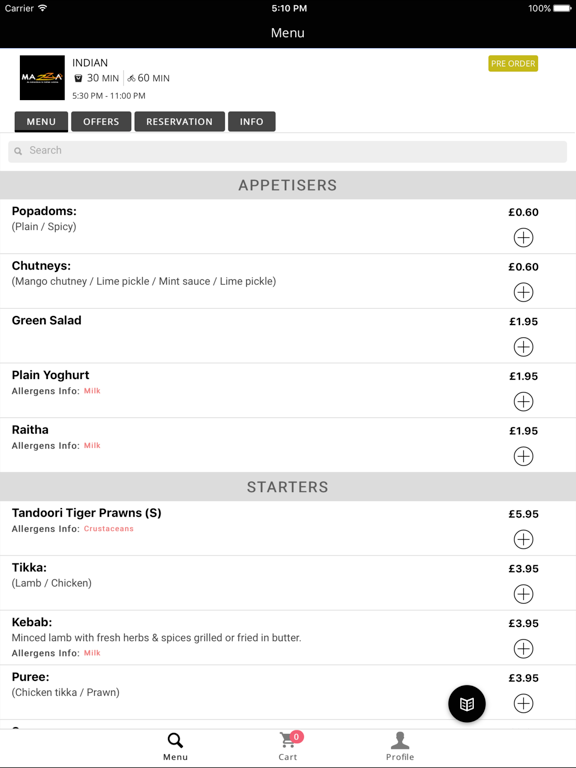Add Raitha using its plus icon
Image resolution: width=576 pixels, height=768 pixels.
523,456
